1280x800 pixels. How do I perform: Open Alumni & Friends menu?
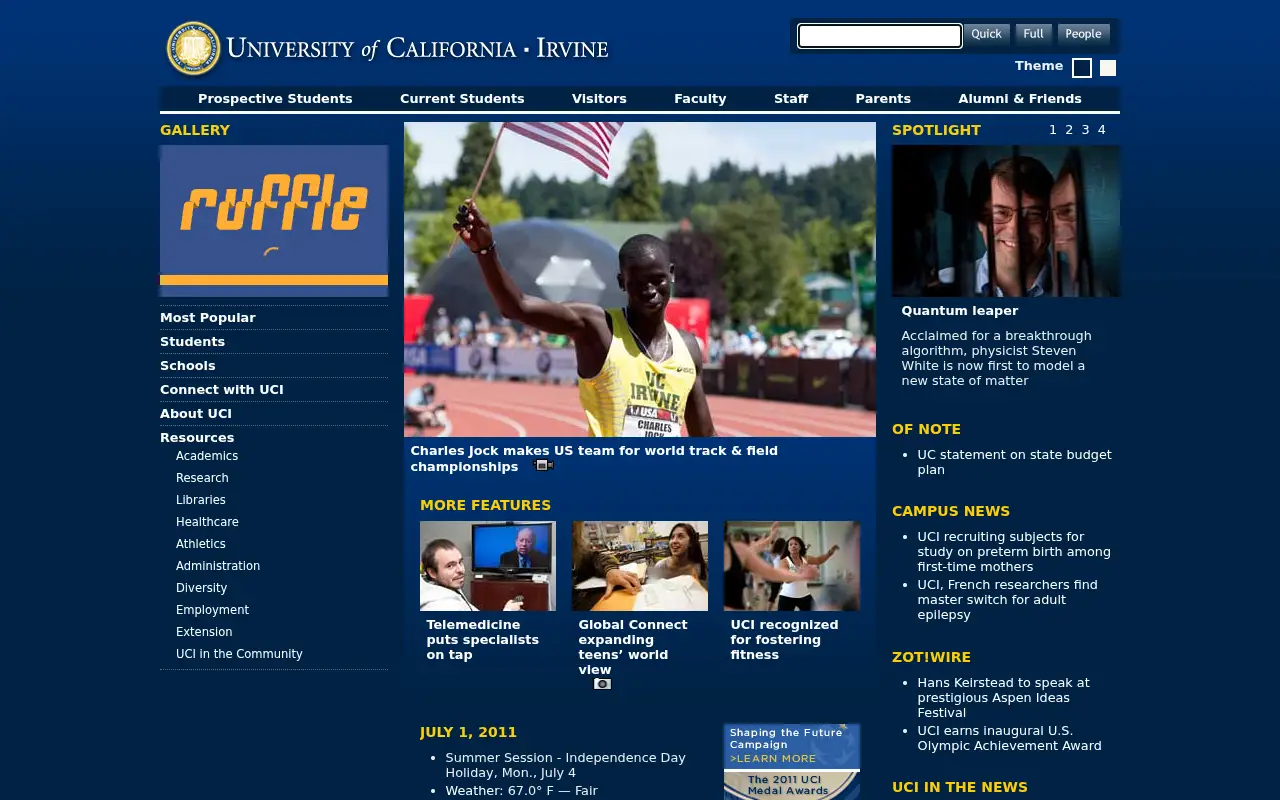(1020, 99)
